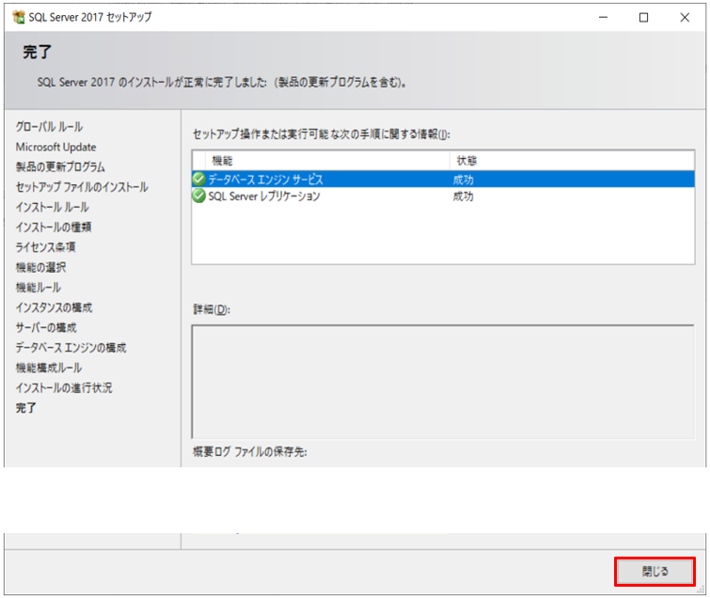Viewport: 710px width, 598px height.
Task: Click ライセンス条項 step in sidebar
Action: pos(46,247)
